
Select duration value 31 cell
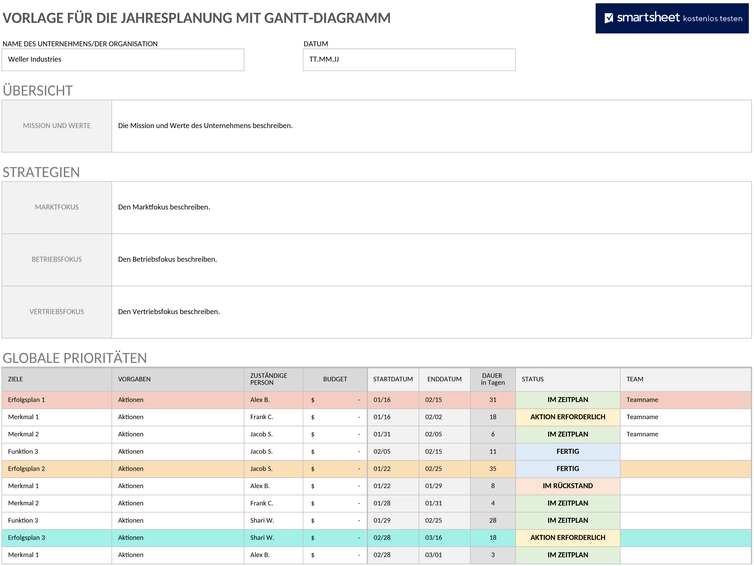pos(493,400)
